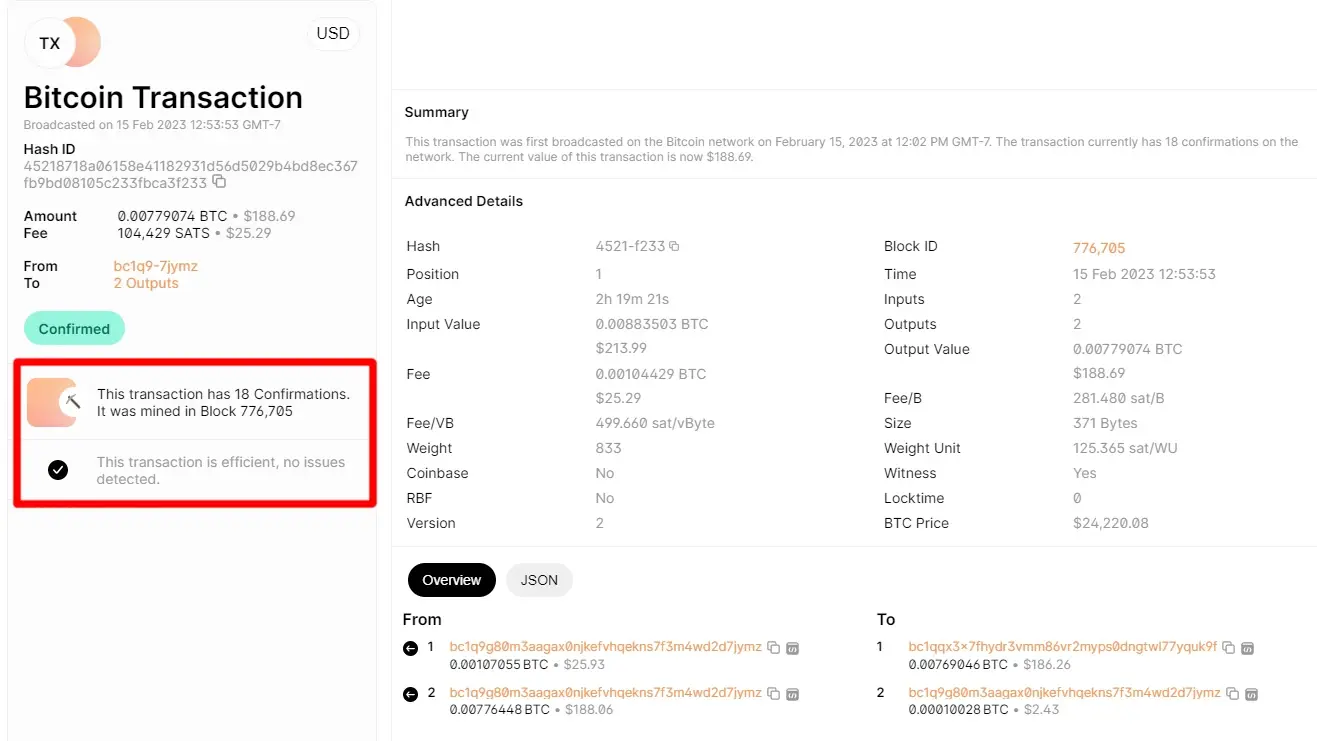Copy the To output 2 address
1317x741 pixels.
[1232, 693]
